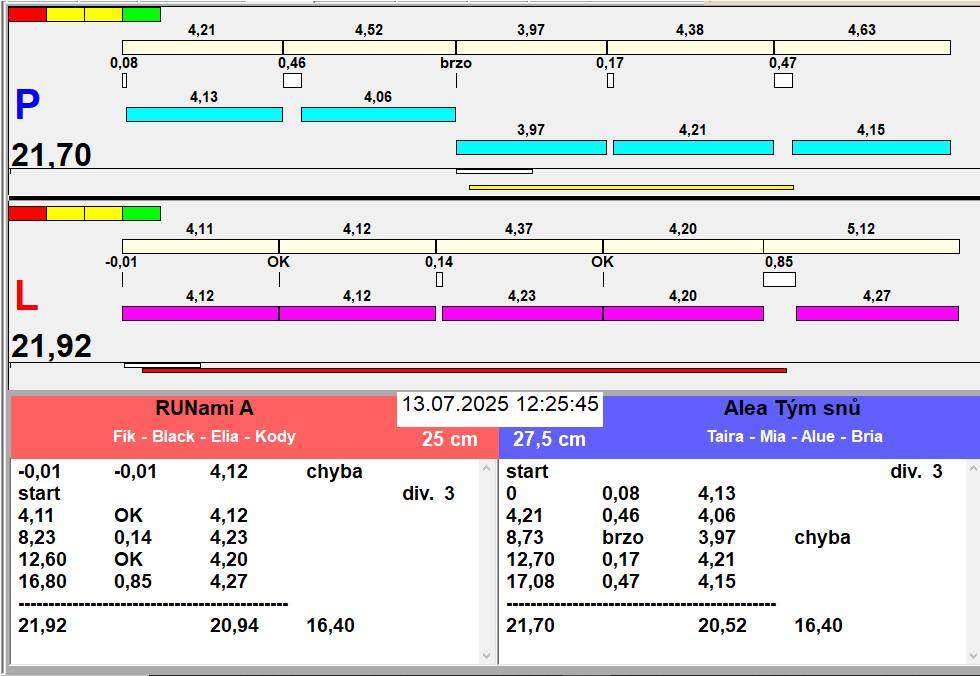Click brzo in the Alea Tým snů results table
Viewport: 980px width, 676px height.
[623, 538]
